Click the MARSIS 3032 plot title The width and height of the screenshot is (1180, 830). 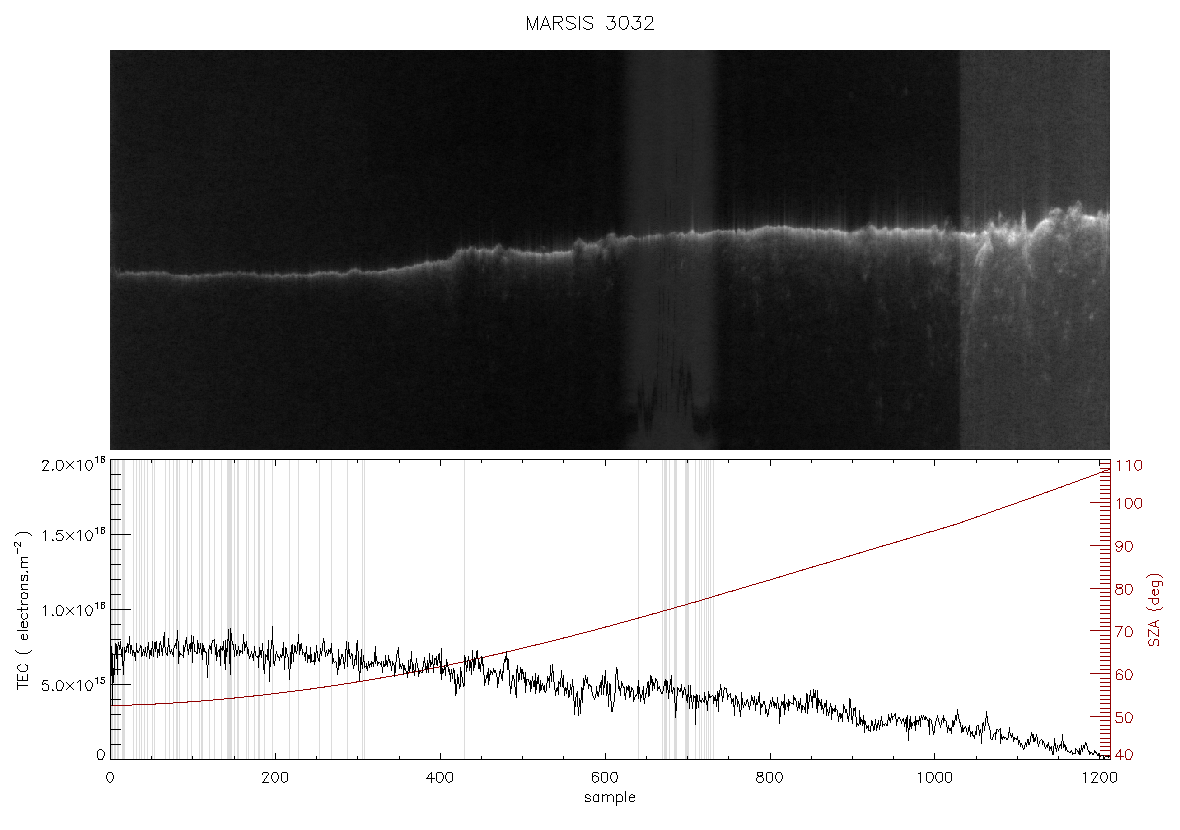click(x=589, y=23)
